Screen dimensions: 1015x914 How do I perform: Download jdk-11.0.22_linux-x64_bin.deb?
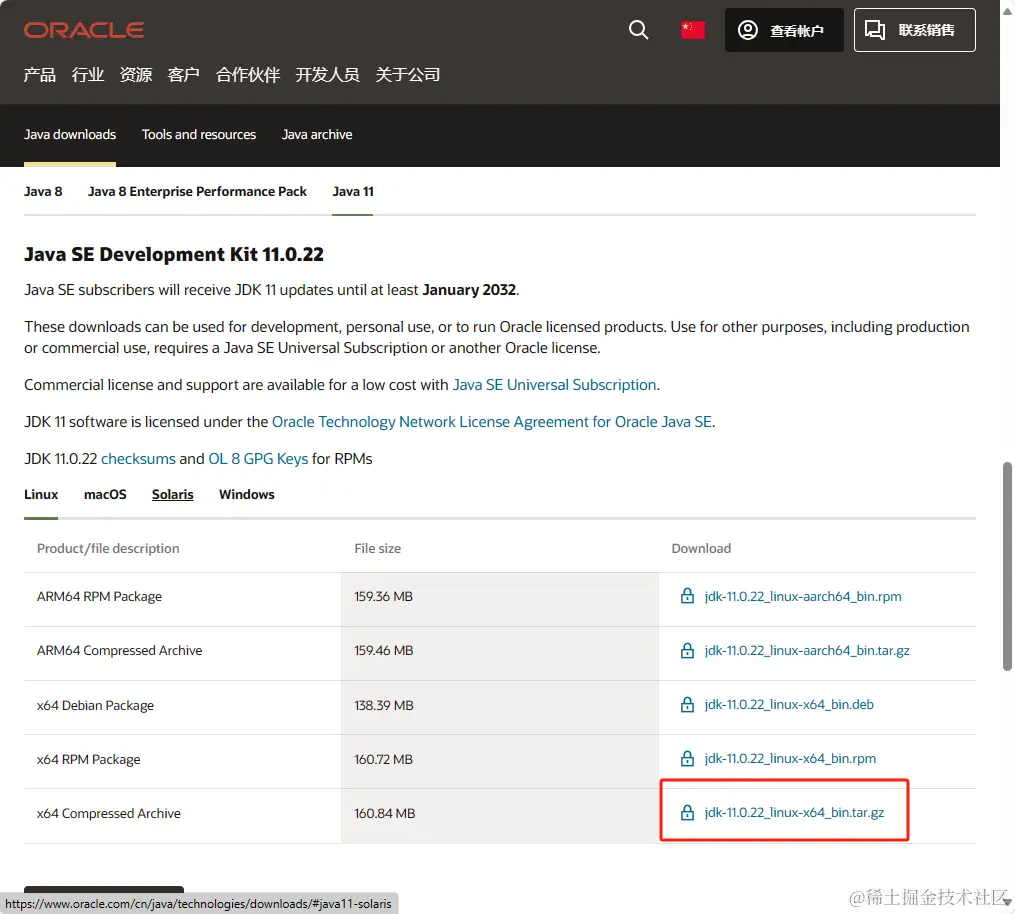pyautogui.click(x=789, y=704)
